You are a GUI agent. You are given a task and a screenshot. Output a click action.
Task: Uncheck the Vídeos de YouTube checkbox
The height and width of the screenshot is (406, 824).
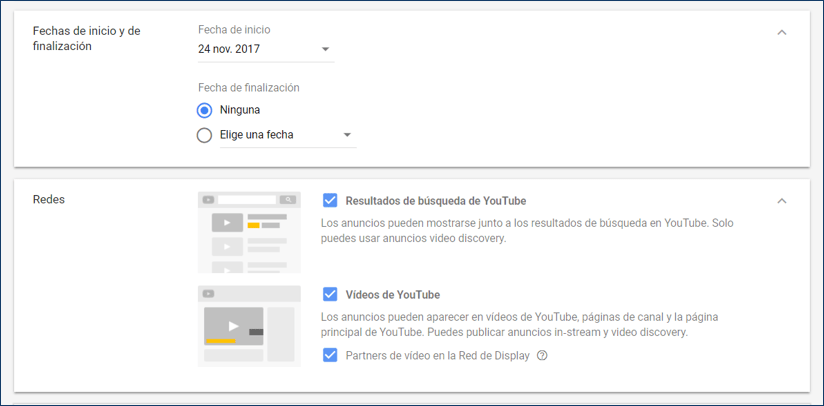(x=330, y=295)
